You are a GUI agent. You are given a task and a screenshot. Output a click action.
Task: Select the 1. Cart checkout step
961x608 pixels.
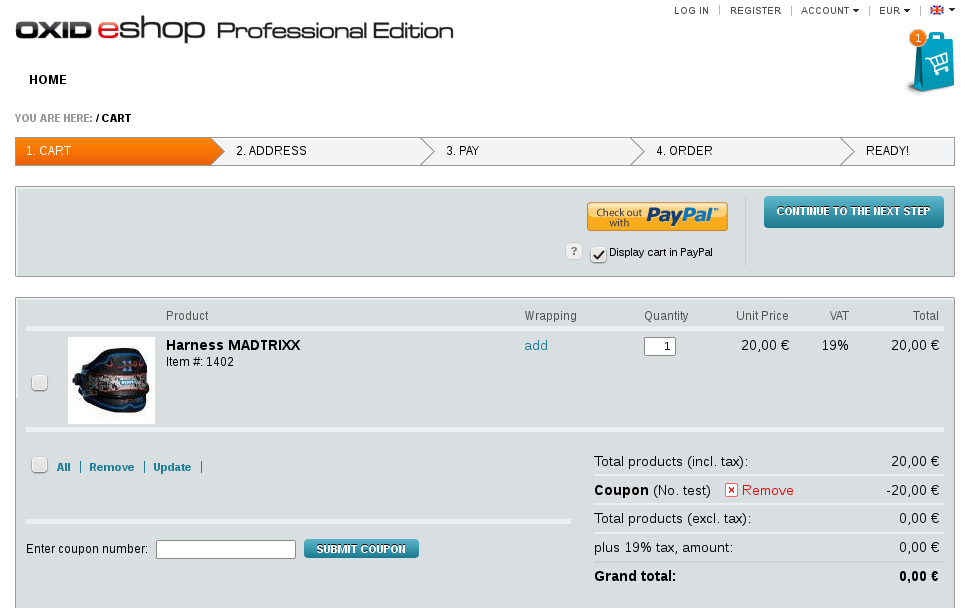(x=49, y=151)
